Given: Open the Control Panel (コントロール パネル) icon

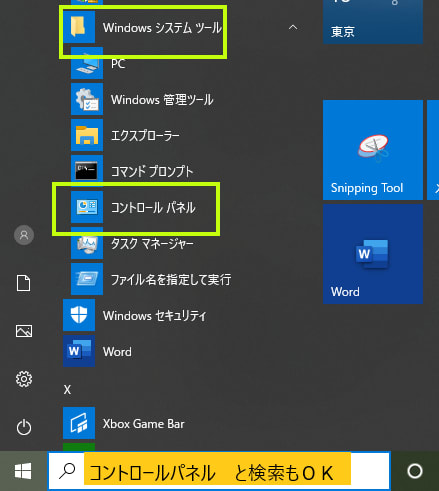Looking at the screenshot, I should tap(87, 207).
